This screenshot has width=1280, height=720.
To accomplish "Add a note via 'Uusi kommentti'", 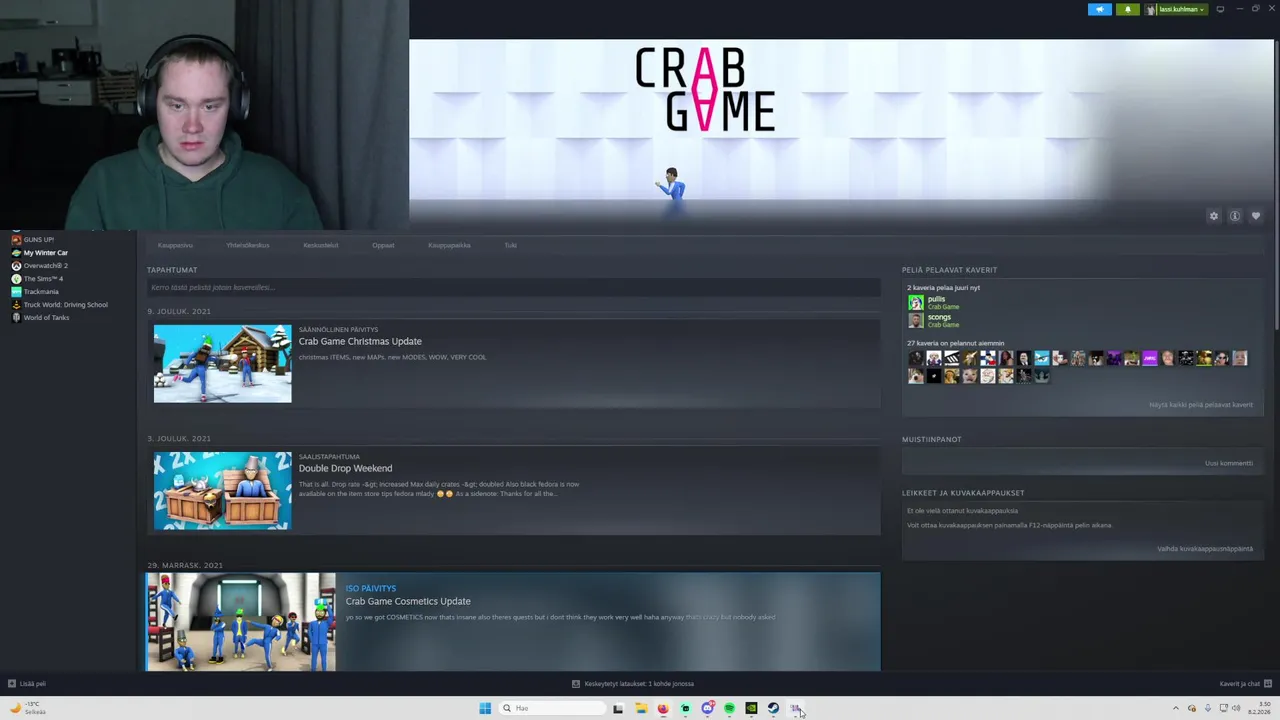I will click(1229, 463).
